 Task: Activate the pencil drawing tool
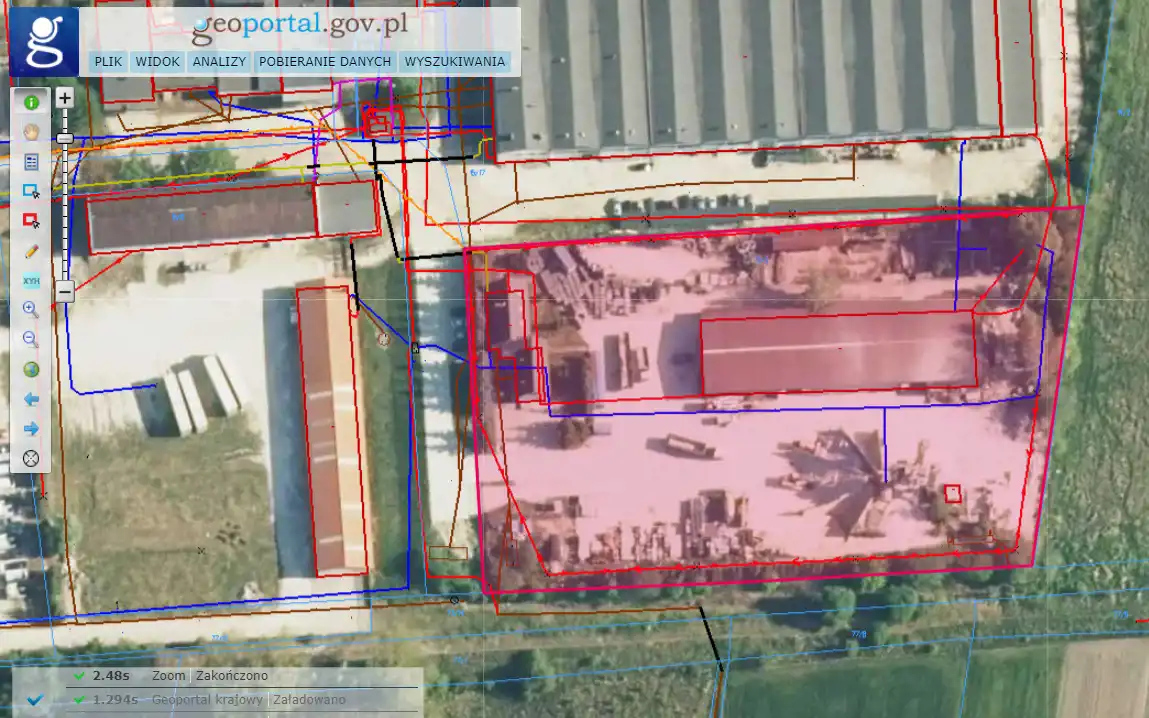[31, 250]
